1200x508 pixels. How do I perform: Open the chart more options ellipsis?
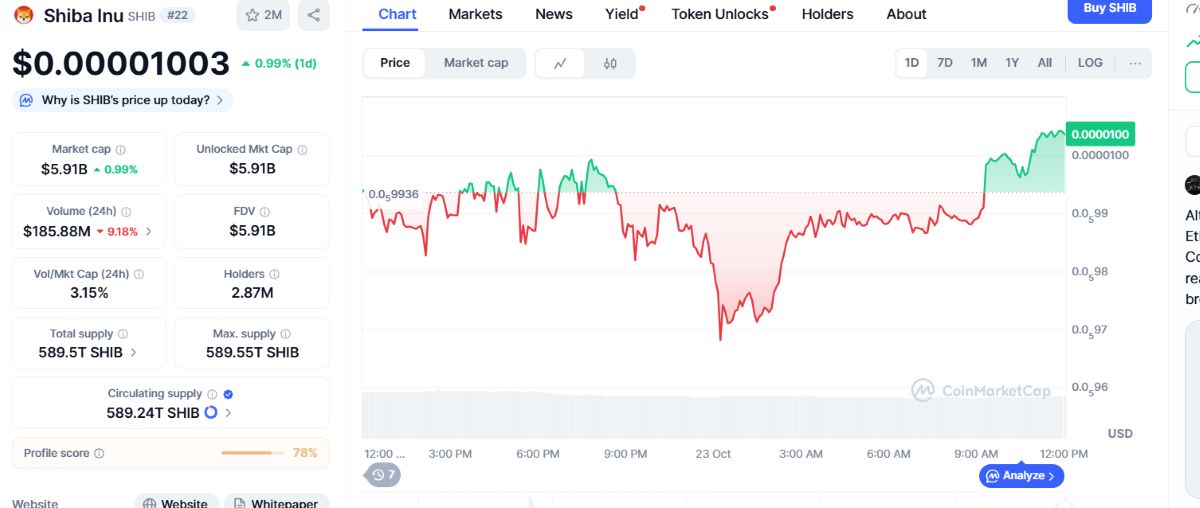pyautogui.click(x=1135, y=62)
